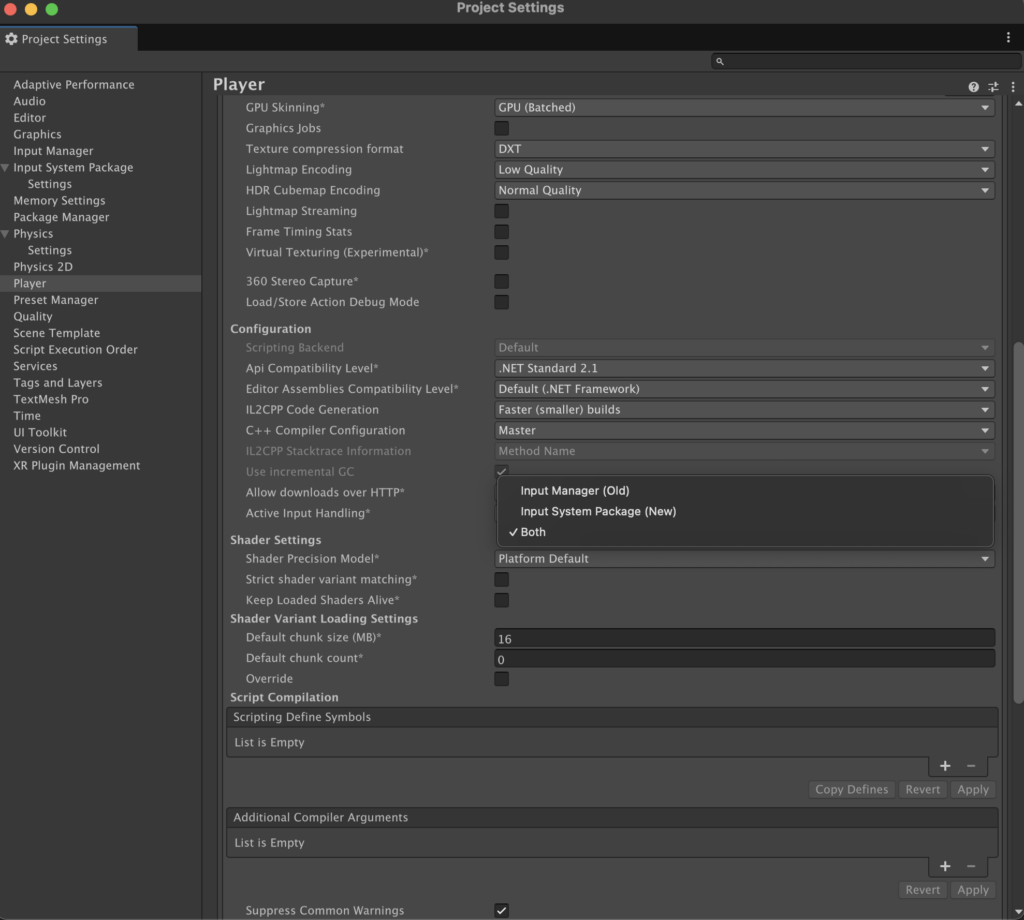
Task: Open the Player help reference icon
Action: [x=973, y=87]
